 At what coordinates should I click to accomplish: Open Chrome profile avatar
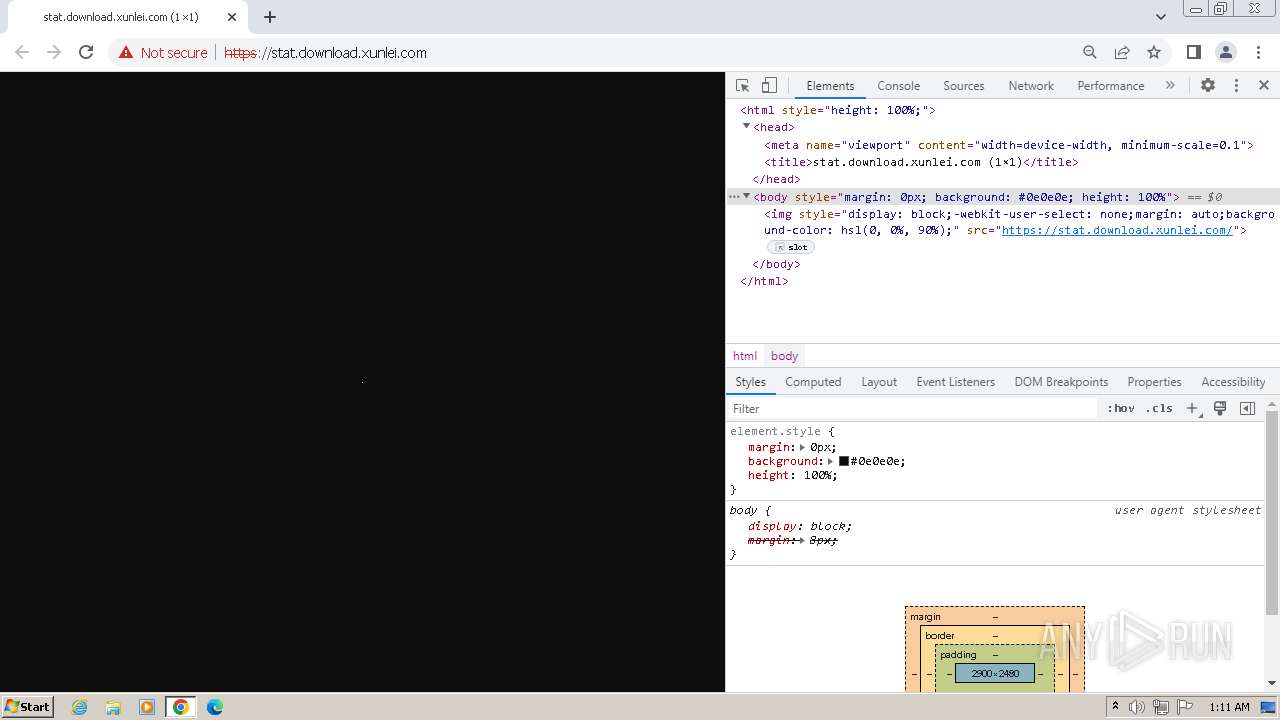tap(1225, 53)
